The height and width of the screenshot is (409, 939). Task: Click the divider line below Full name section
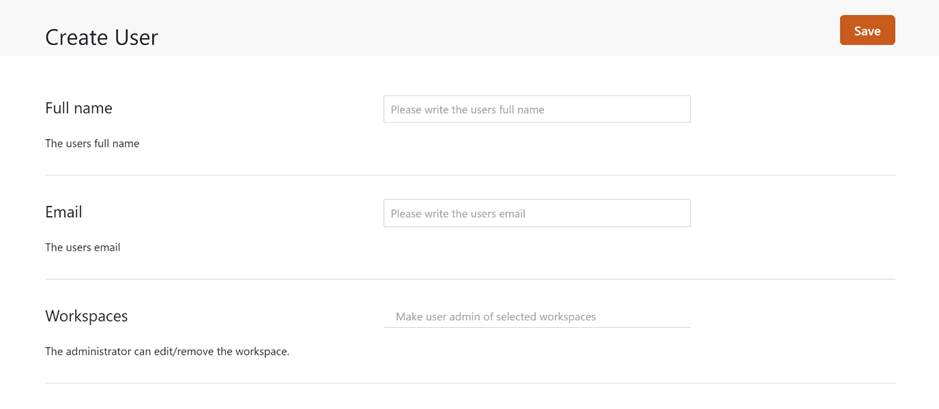pos(470,175)
